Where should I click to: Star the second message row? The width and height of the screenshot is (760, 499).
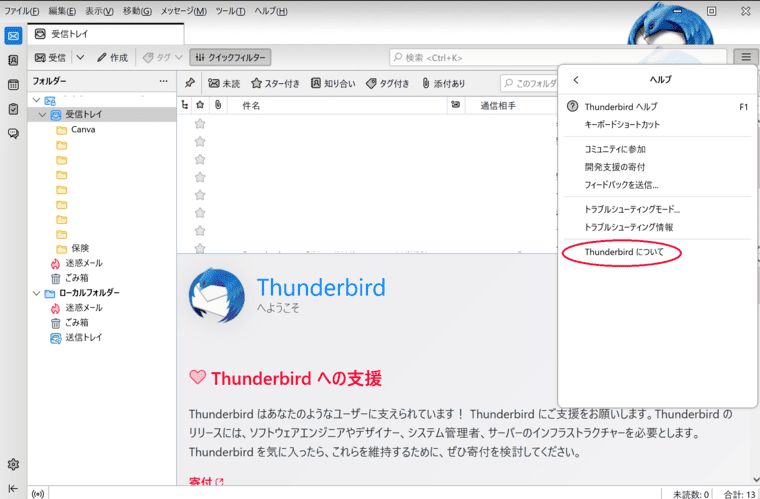pos(200,141)
